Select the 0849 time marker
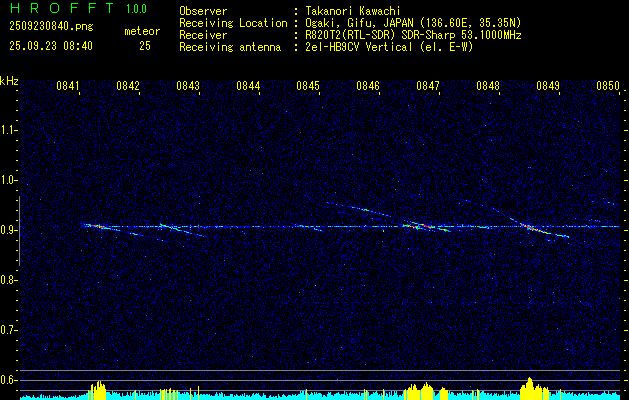 (x=548, y=86)
